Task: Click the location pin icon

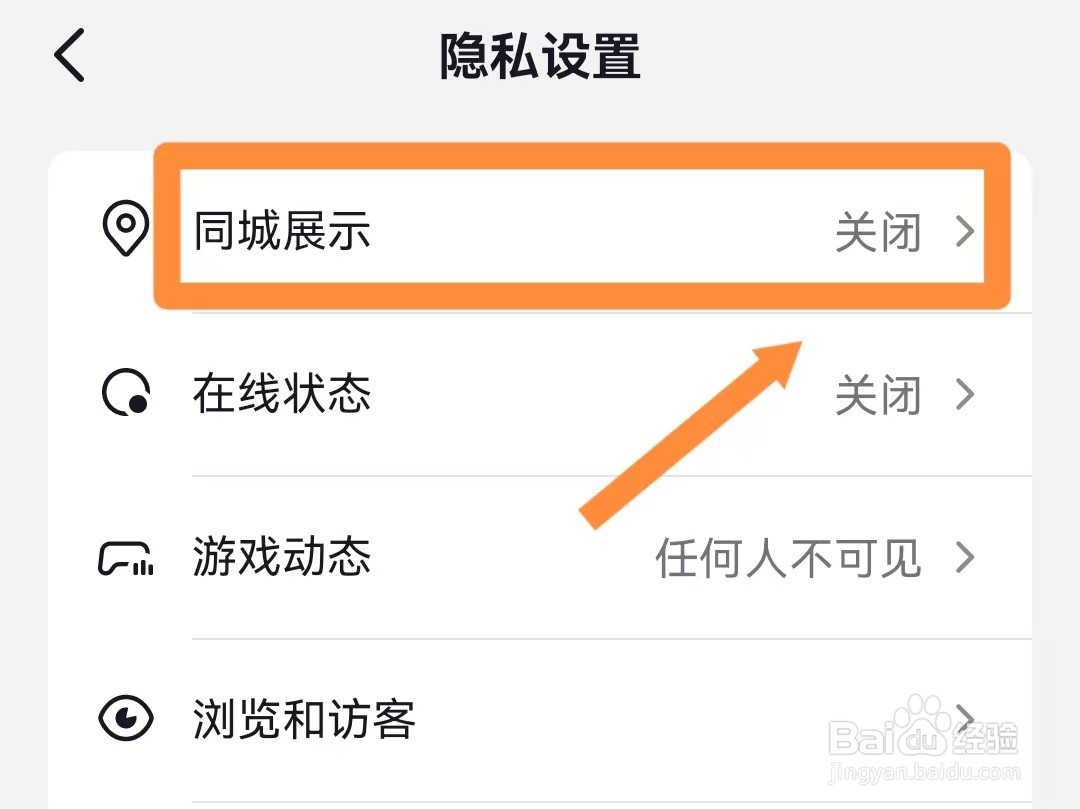Action: 126,231
